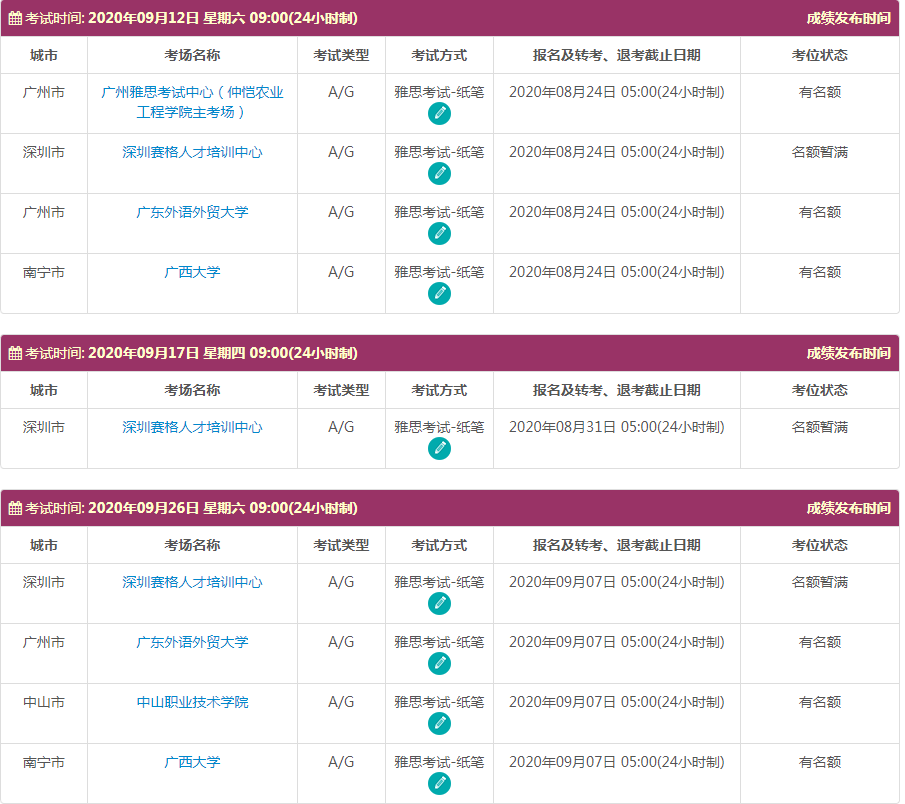The width and height of the screenshot is (905, 804).
Task: Open the 中山职业技术学院 venue link
Action: tap(192, 702)
